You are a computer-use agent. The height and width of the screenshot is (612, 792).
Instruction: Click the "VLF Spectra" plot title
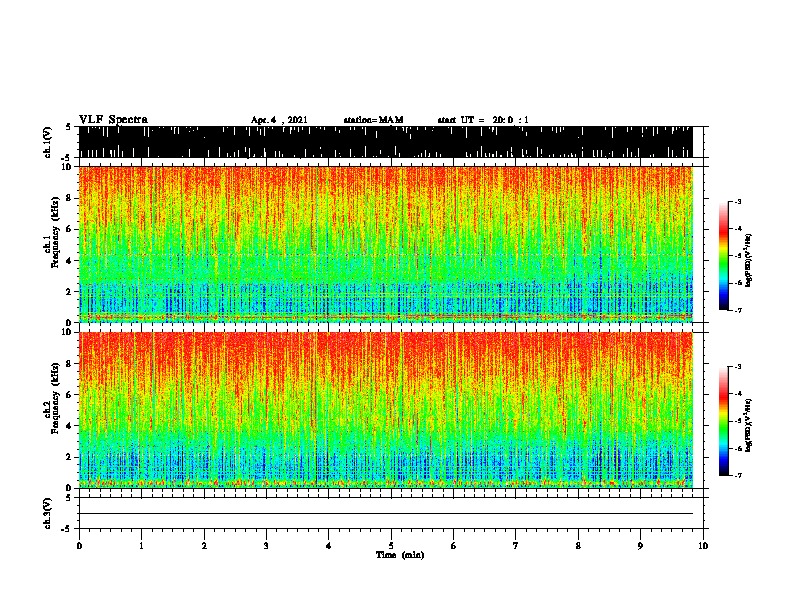(113, 120)
